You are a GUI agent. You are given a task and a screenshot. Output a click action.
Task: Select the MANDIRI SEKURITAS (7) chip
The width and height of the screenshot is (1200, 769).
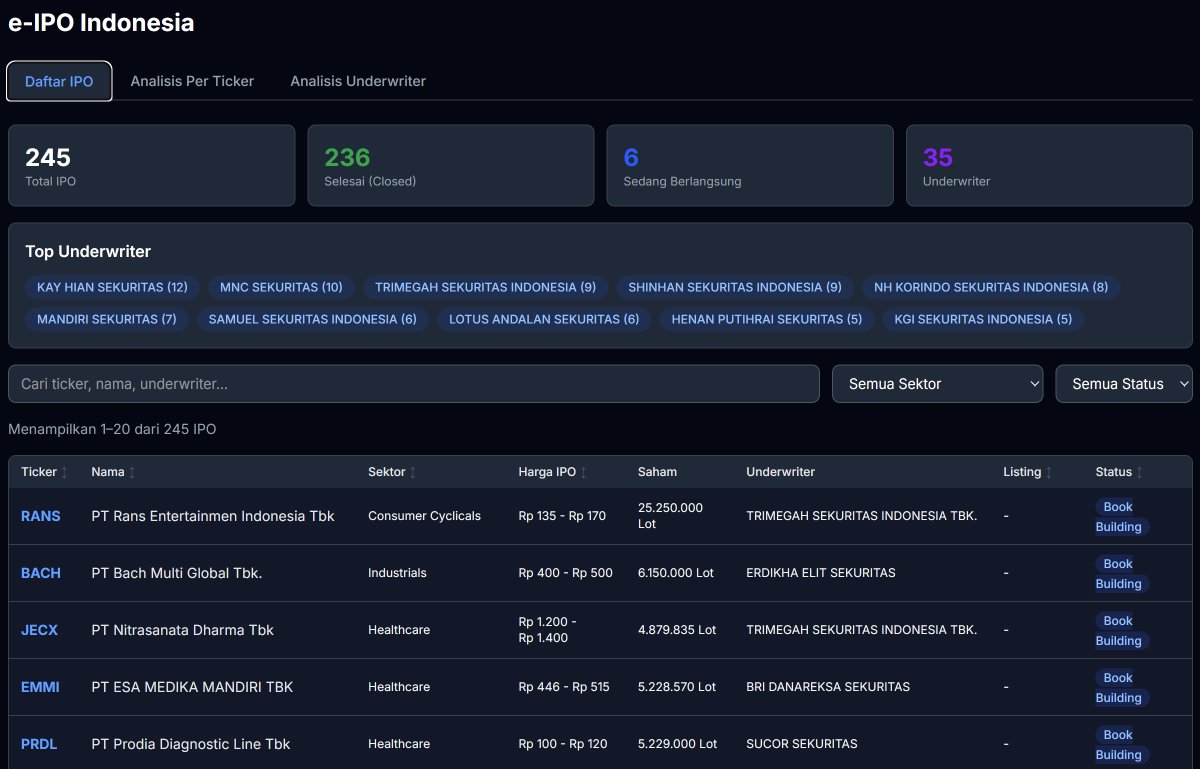click(x=107, y=319)
